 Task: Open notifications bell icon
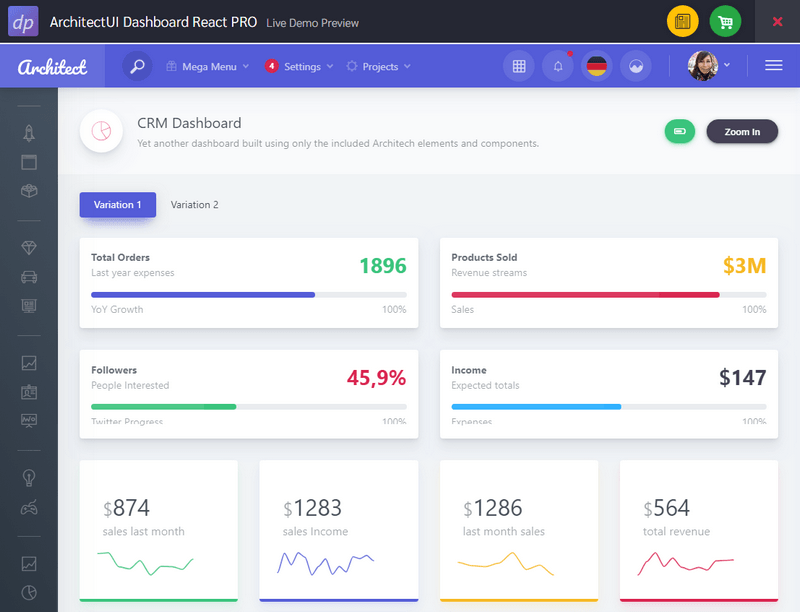click(x=557, y=67)
